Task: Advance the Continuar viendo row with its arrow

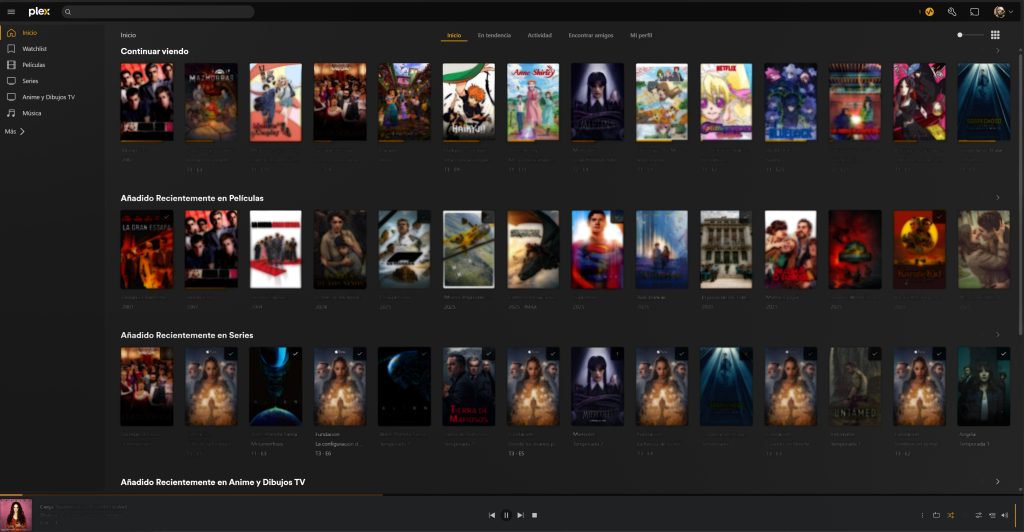Action: pos(997,51)
